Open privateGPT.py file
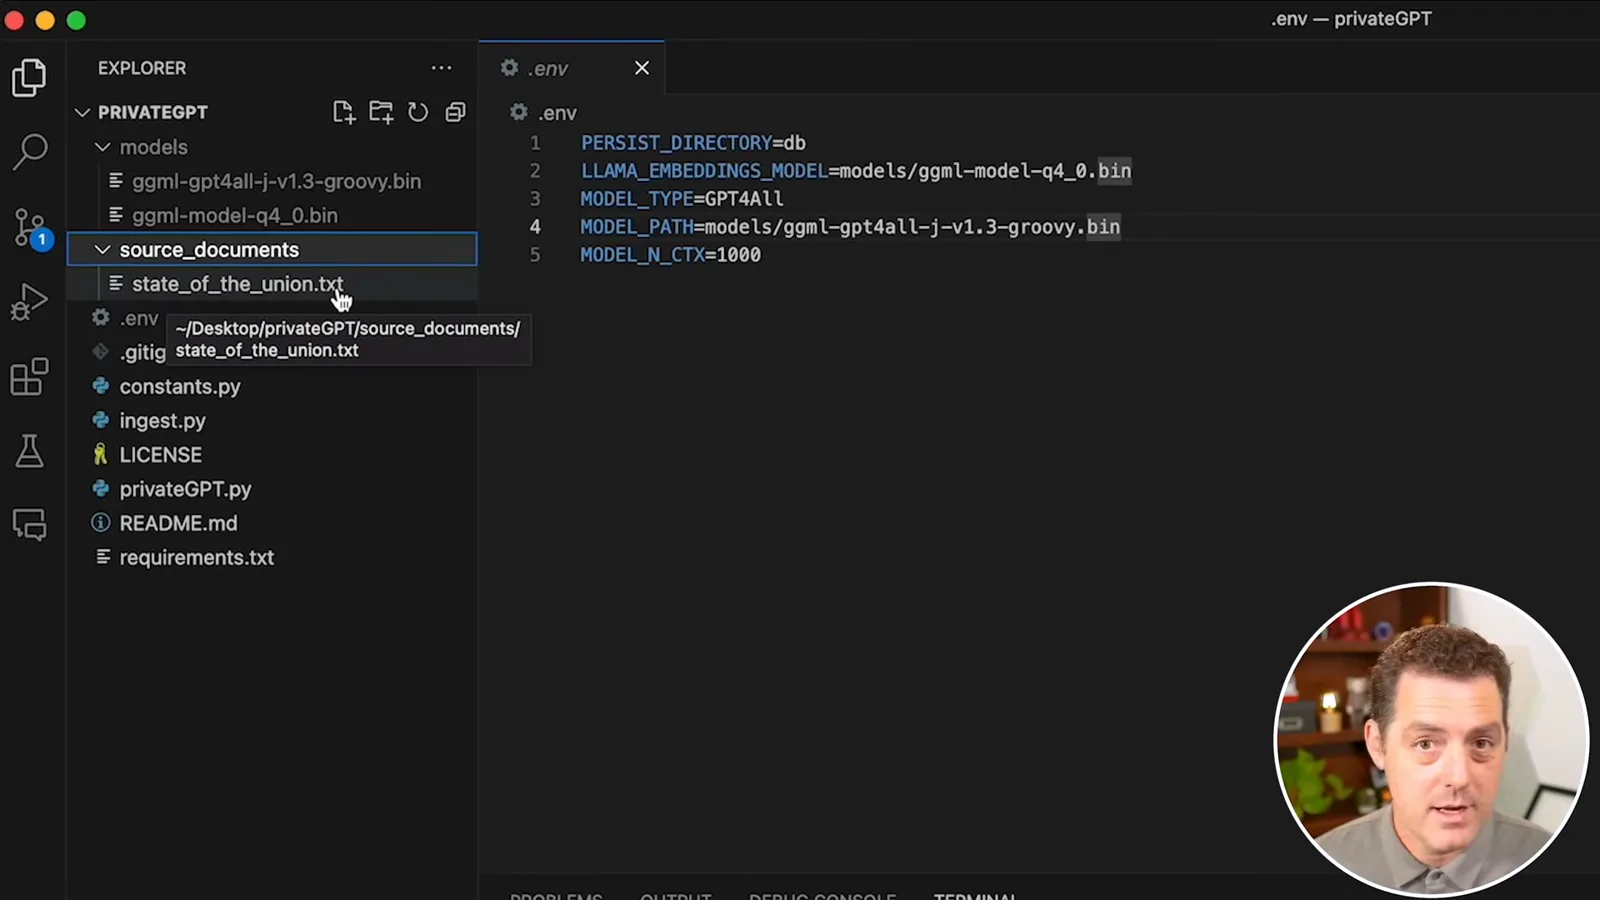 coord(185,489)
